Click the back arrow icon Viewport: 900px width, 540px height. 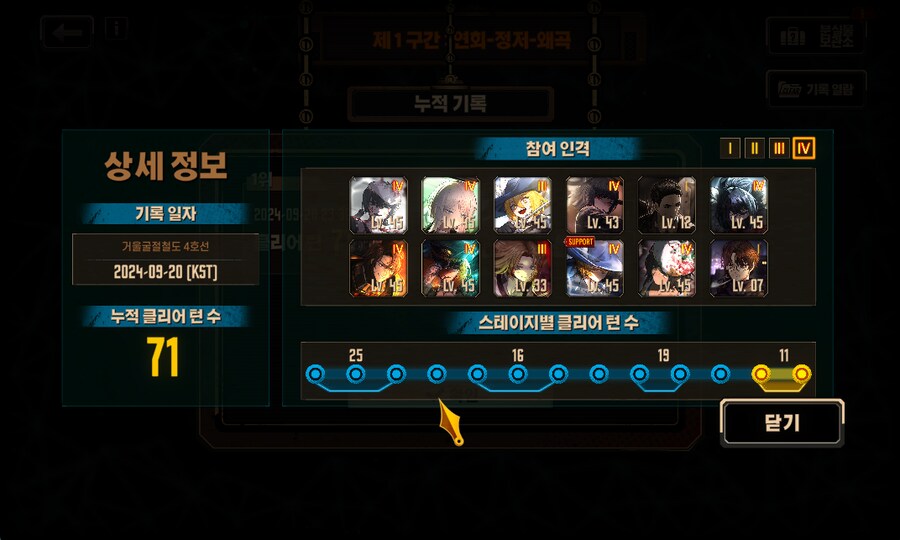pos(67,32)
